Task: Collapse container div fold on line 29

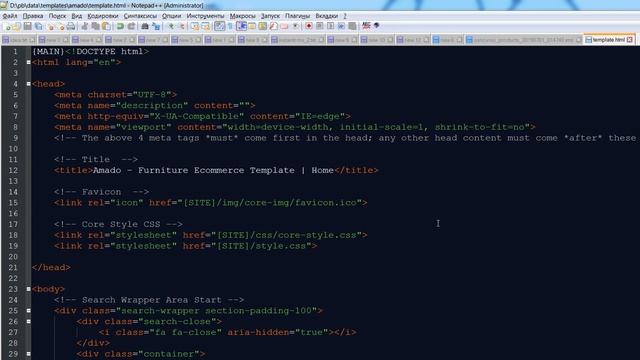Action: [x=29, y=354]
